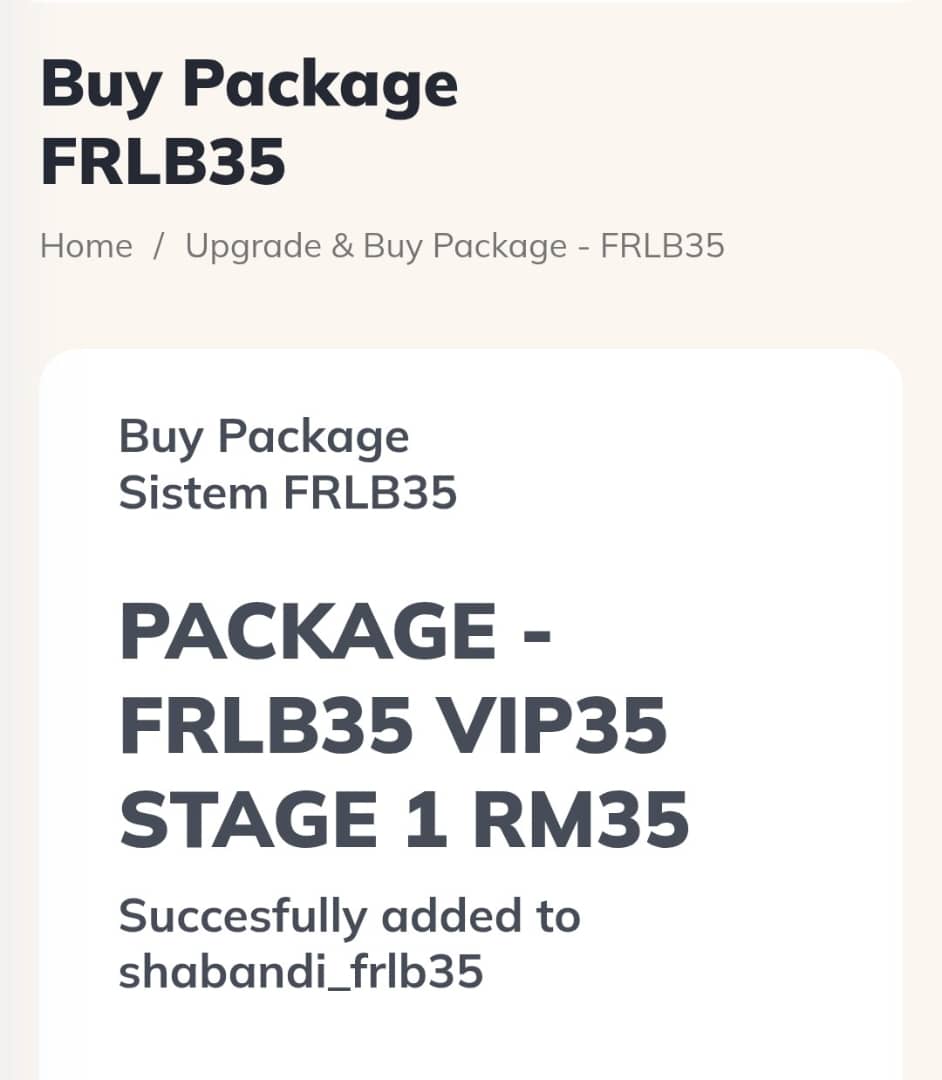Click the bold "Buy Package" page title line
942x1080 pixels.
[249, 85]
